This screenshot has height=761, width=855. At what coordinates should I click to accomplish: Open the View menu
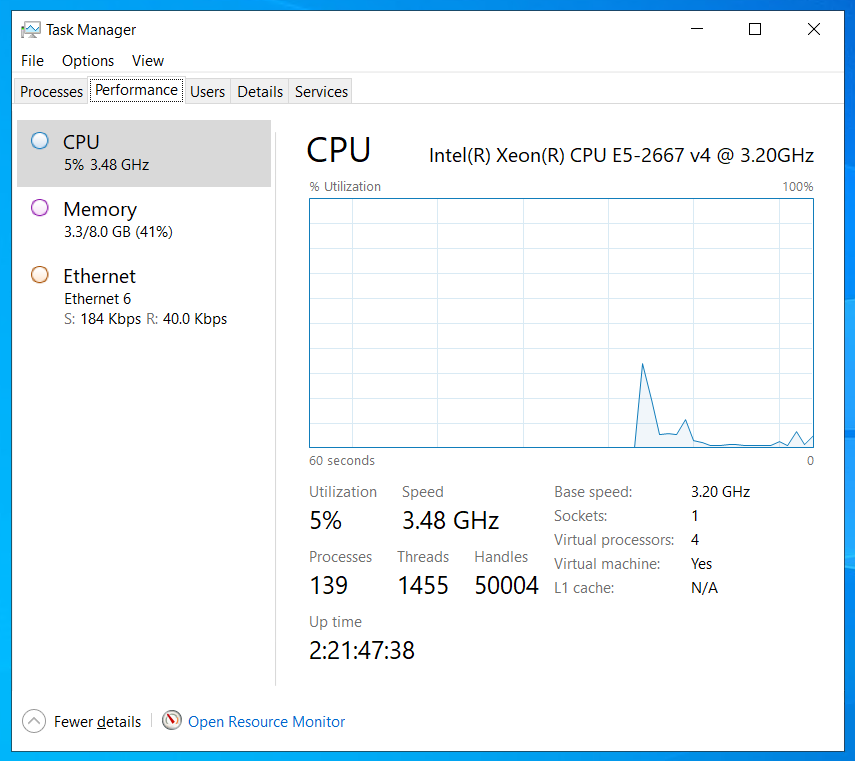pos(148,61)
